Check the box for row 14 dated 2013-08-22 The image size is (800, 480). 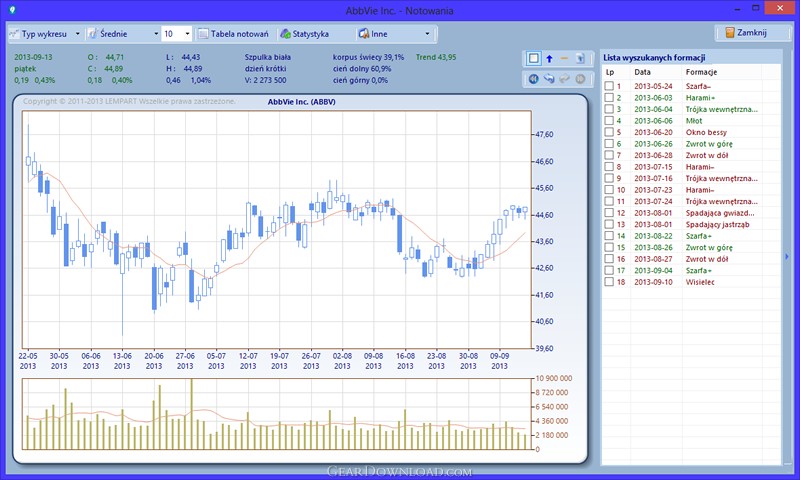[x=609, y=236]
